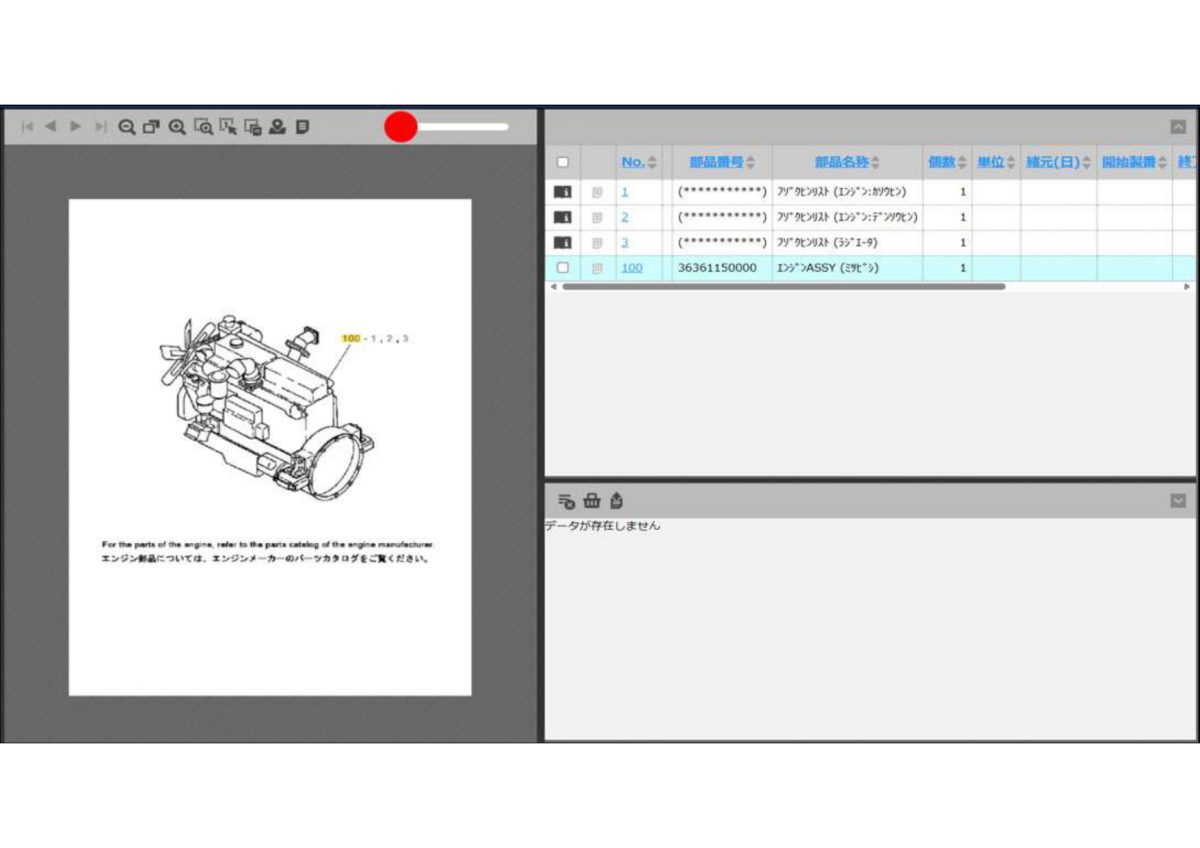Open part number link 2
Screen dimensions: 1200x848
pyautogui.click(x=625, y=217)
